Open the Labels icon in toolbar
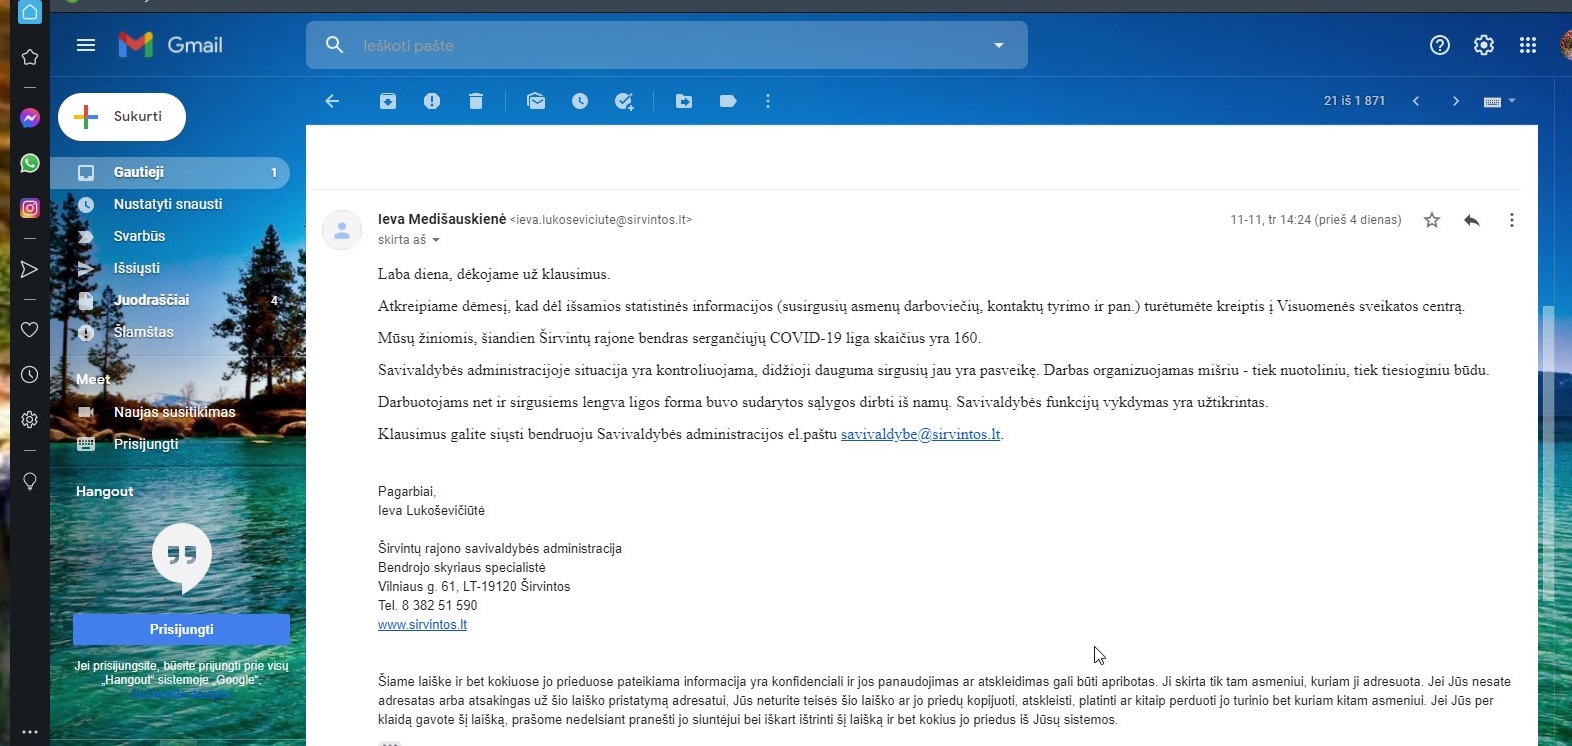This screenshot has height=746, width=1572. click(x=728, y=101)
